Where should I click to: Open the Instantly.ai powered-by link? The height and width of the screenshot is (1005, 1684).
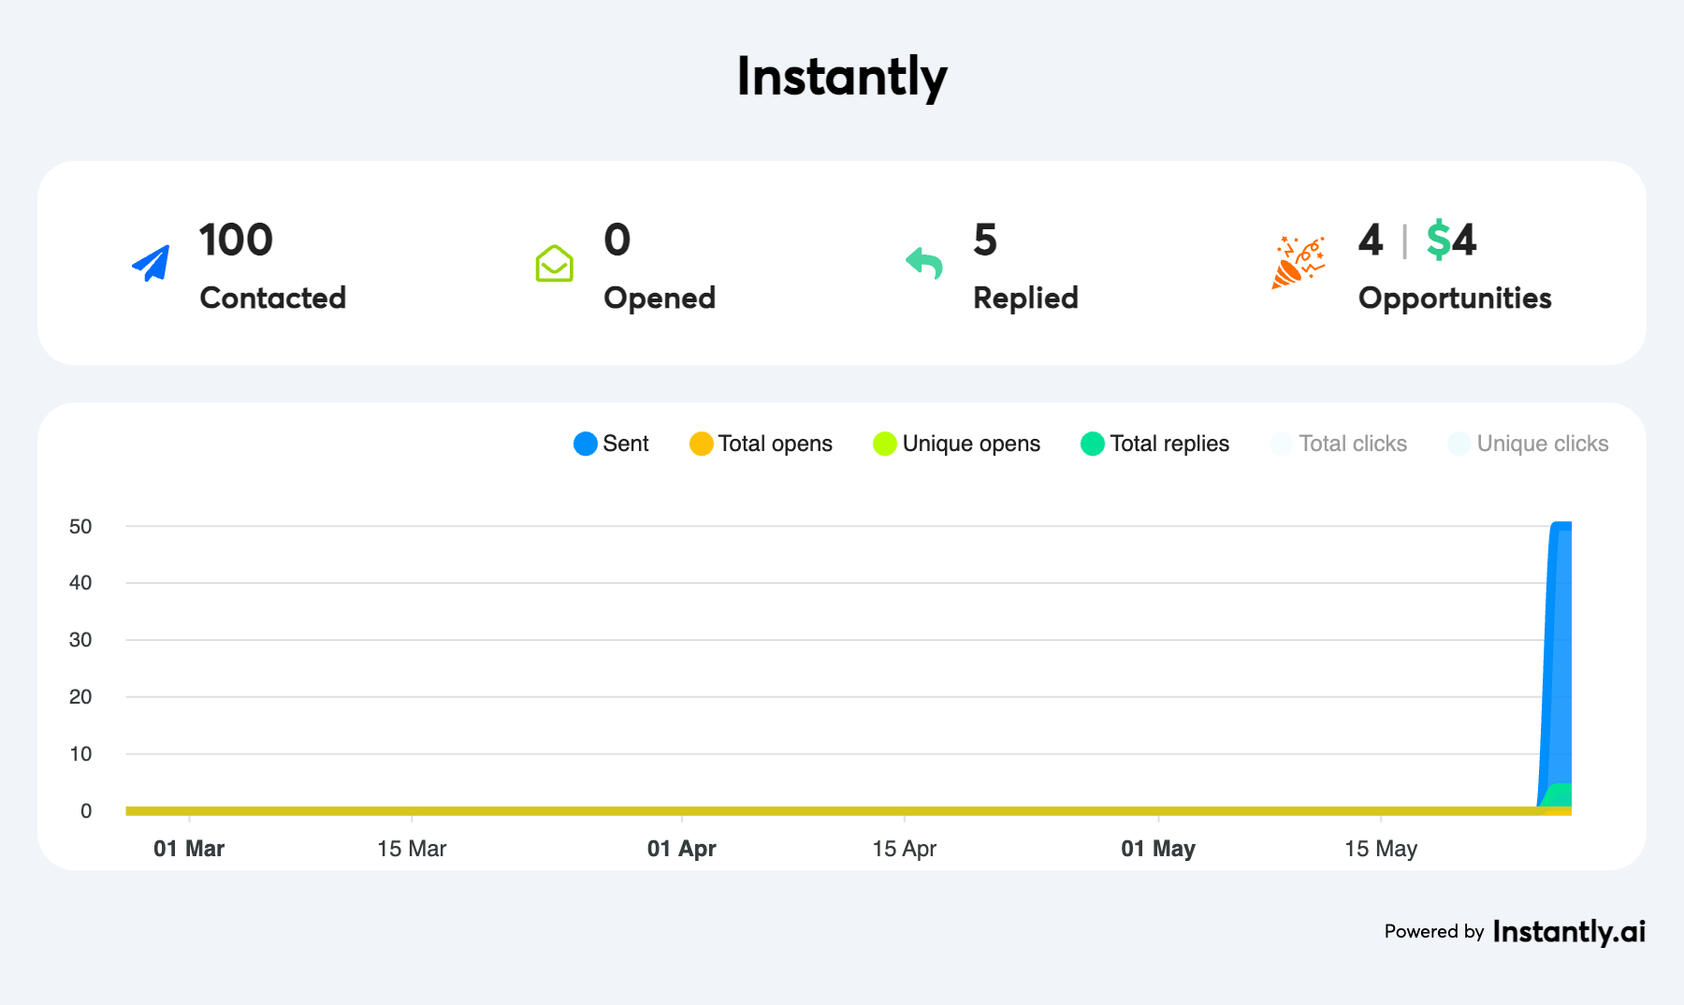[1568, 932]
